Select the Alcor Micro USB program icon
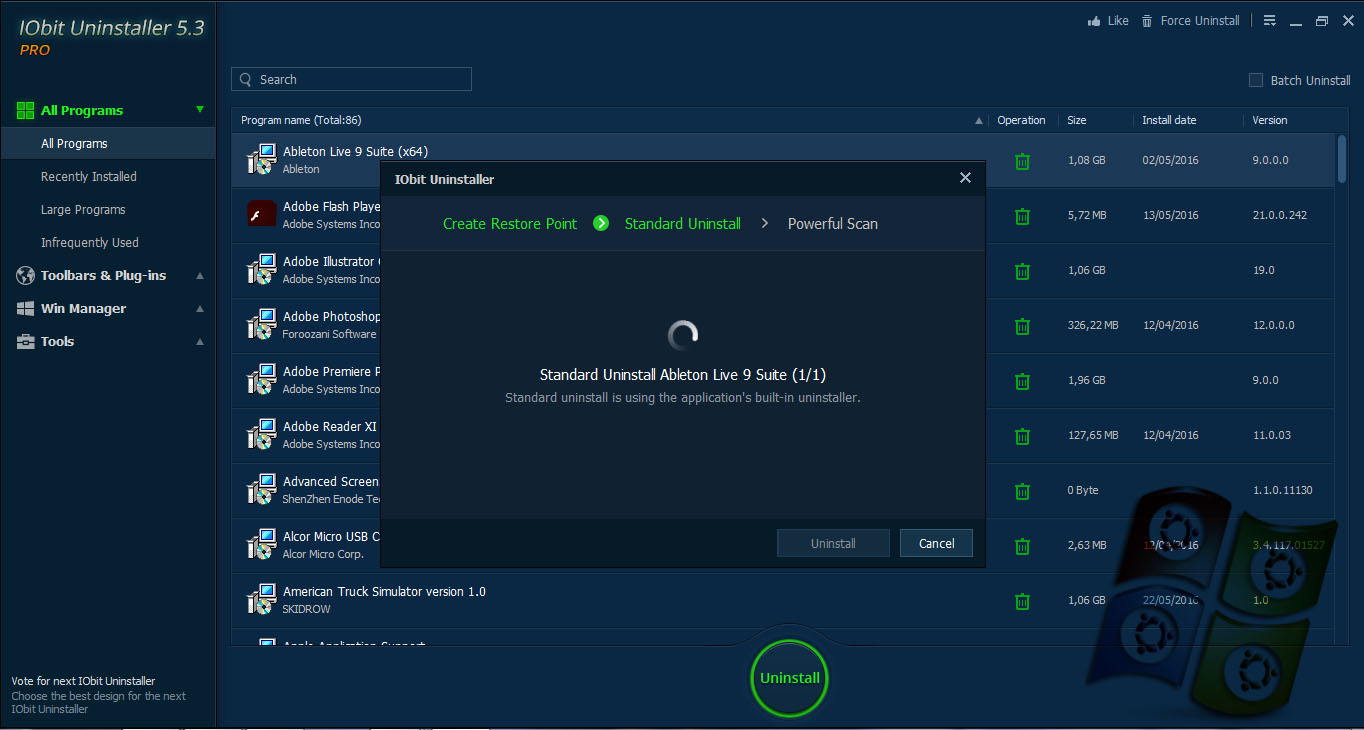The height and width of the screenshot is (730, 1364). [x=261, y=544]
